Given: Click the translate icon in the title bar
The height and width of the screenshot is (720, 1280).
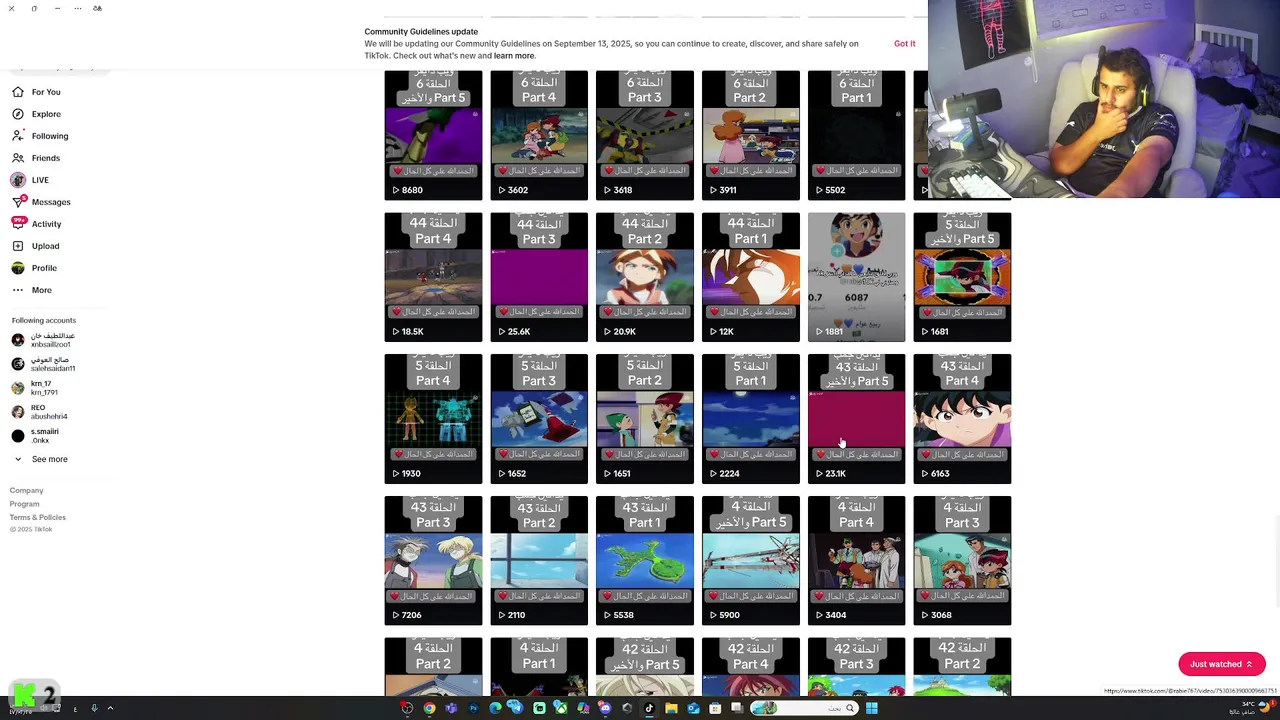Looking at the screenshot, I should click(97, 8).
